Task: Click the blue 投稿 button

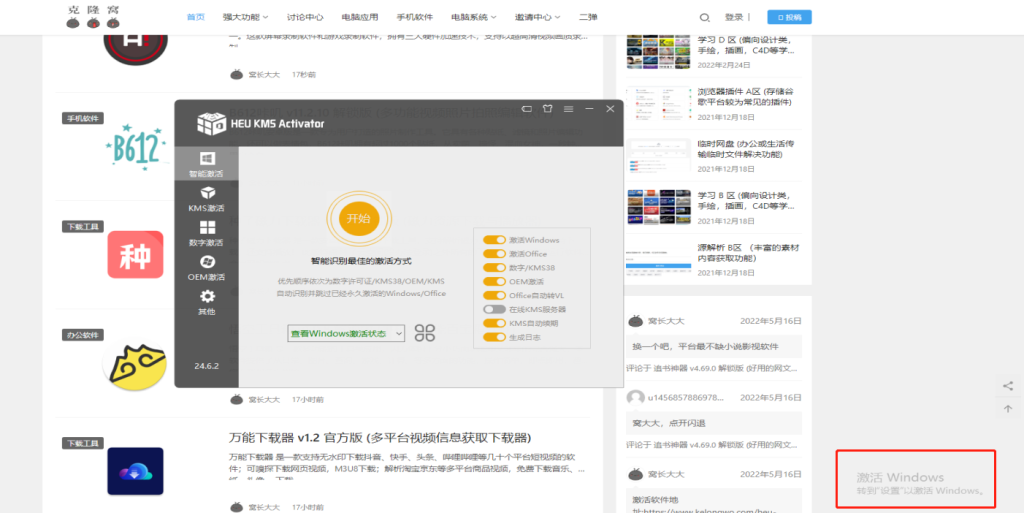Action: coord(790,17)
